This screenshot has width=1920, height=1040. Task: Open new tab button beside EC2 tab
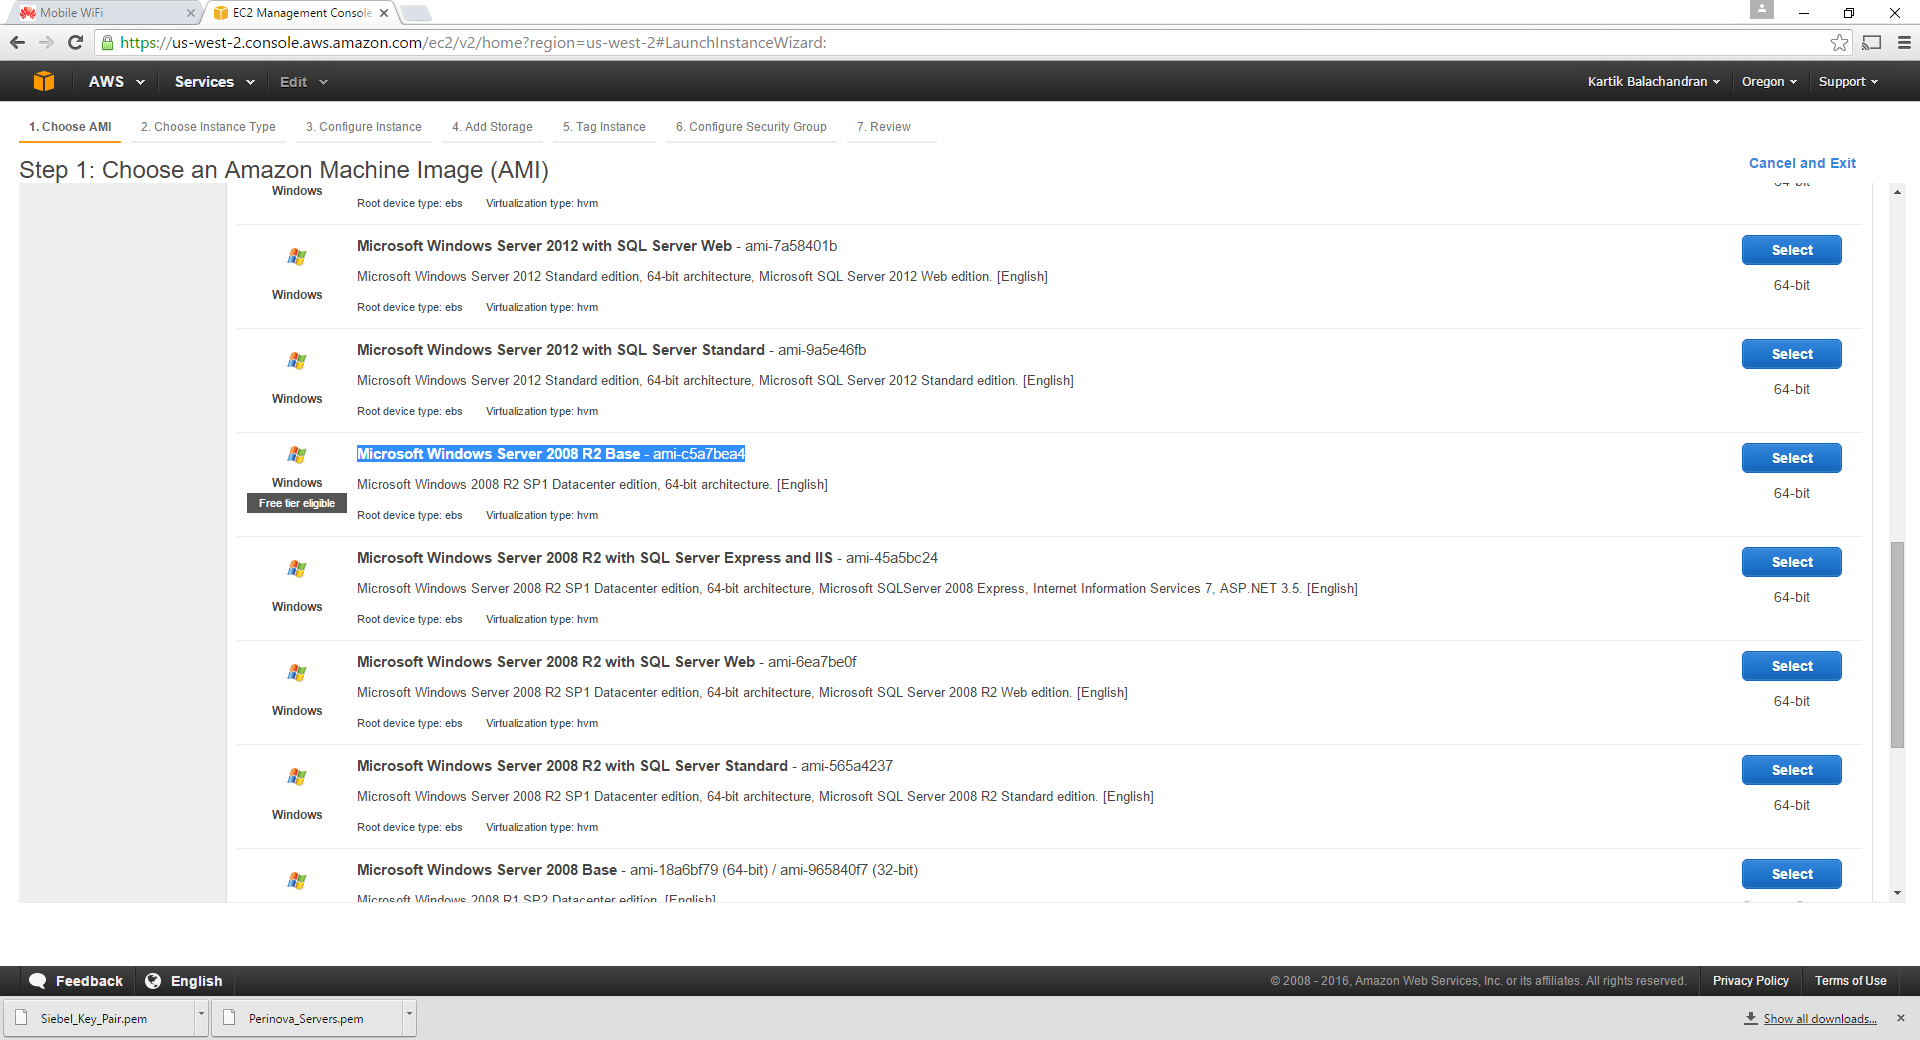tap(415, 13)
